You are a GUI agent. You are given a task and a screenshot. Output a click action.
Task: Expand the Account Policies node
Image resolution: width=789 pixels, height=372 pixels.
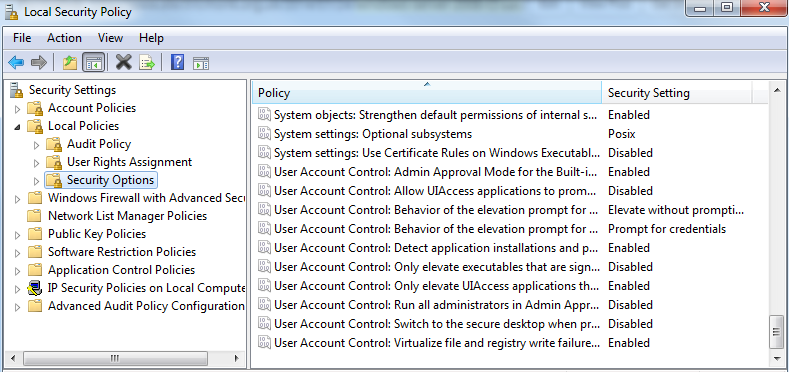[x=18, y=109]
